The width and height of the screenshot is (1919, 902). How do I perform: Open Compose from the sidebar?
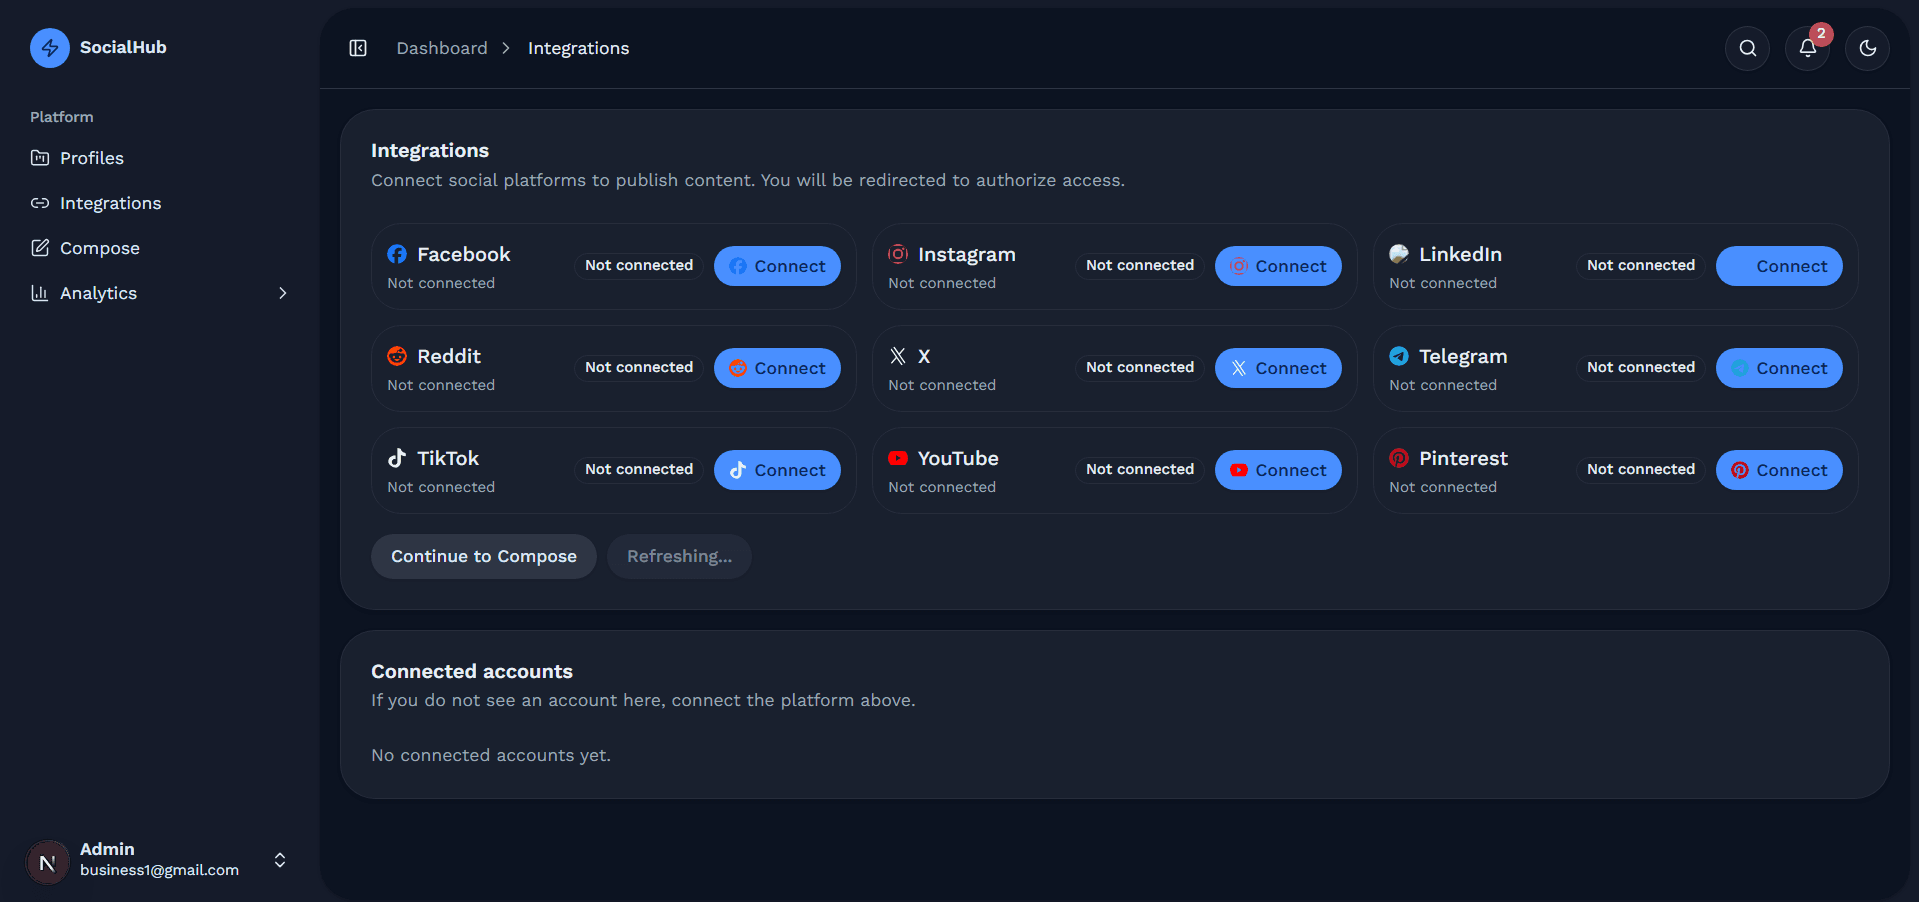tap(99, 248)
